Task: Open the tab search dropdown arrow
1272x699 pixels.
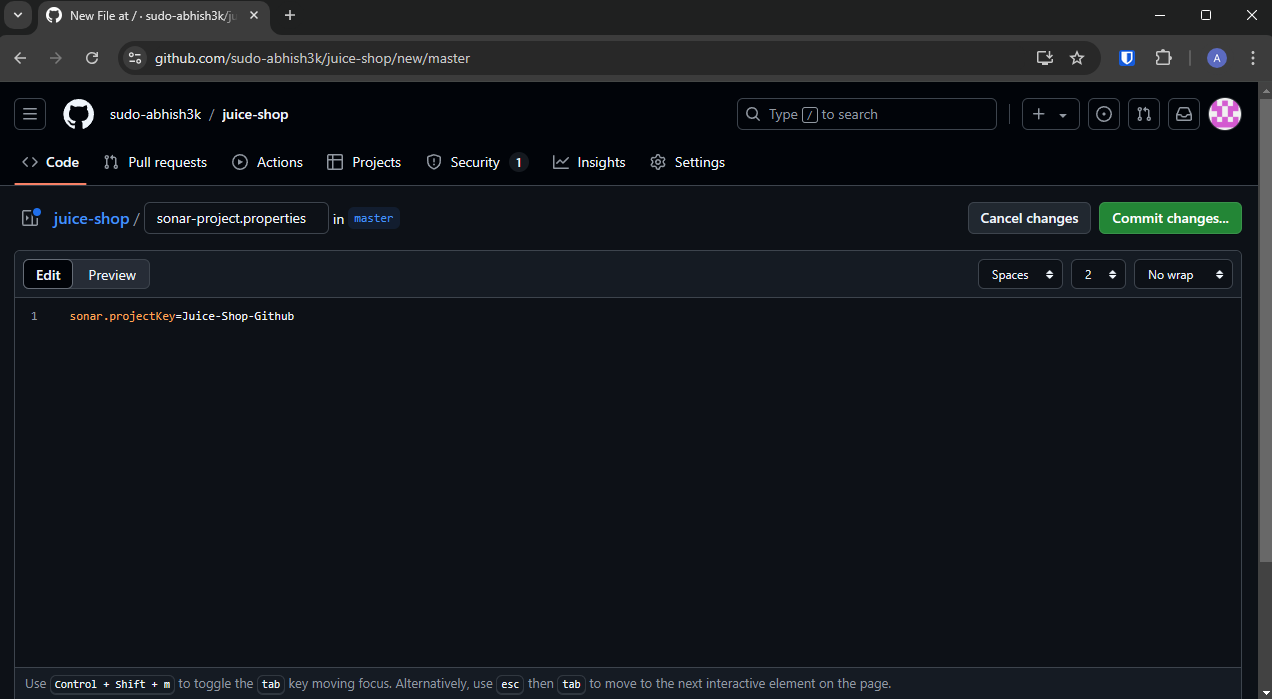Action: pos(17,15)
